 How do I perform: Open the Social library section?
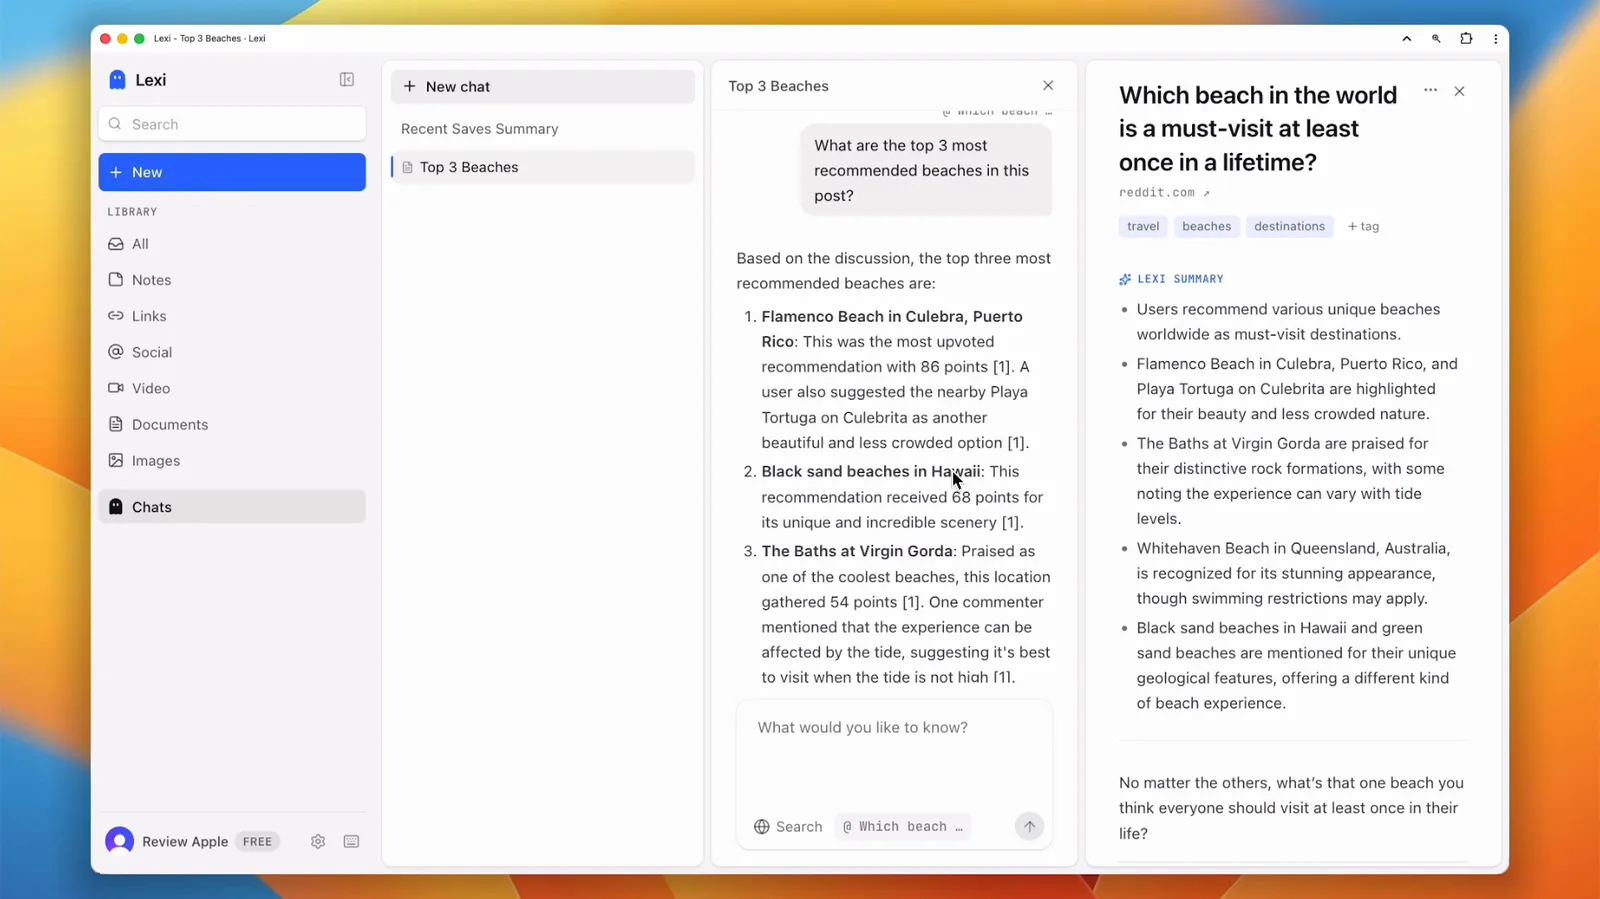(x=232, y=352)
